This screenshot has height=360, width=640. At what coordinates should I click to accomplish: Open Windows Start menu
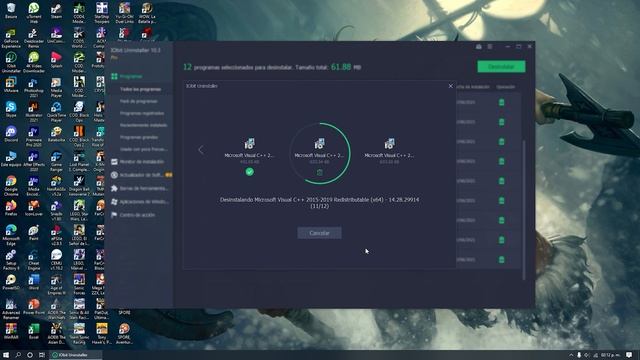click(x=6, y=355)
